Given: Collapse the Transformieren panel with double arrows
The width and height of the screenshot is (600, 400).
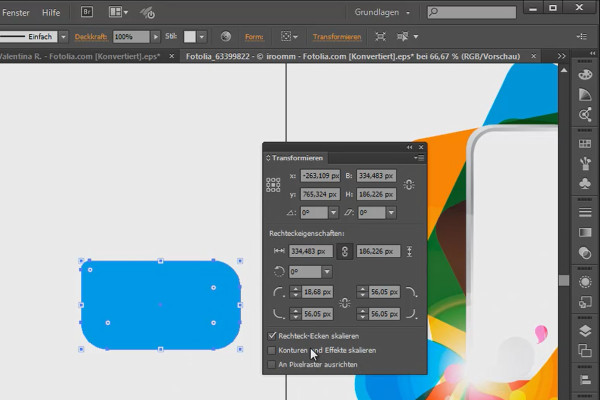Looking at the screenshot, I should (x=410, y=147).
